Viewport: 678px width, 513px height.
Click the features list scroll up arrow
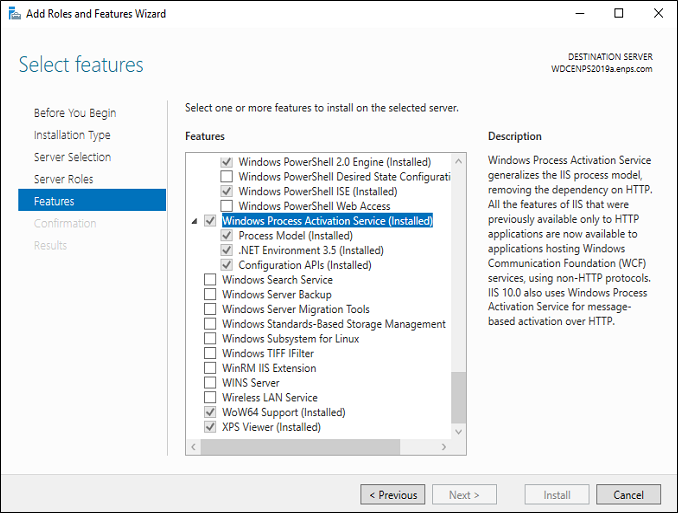[459, 161]
